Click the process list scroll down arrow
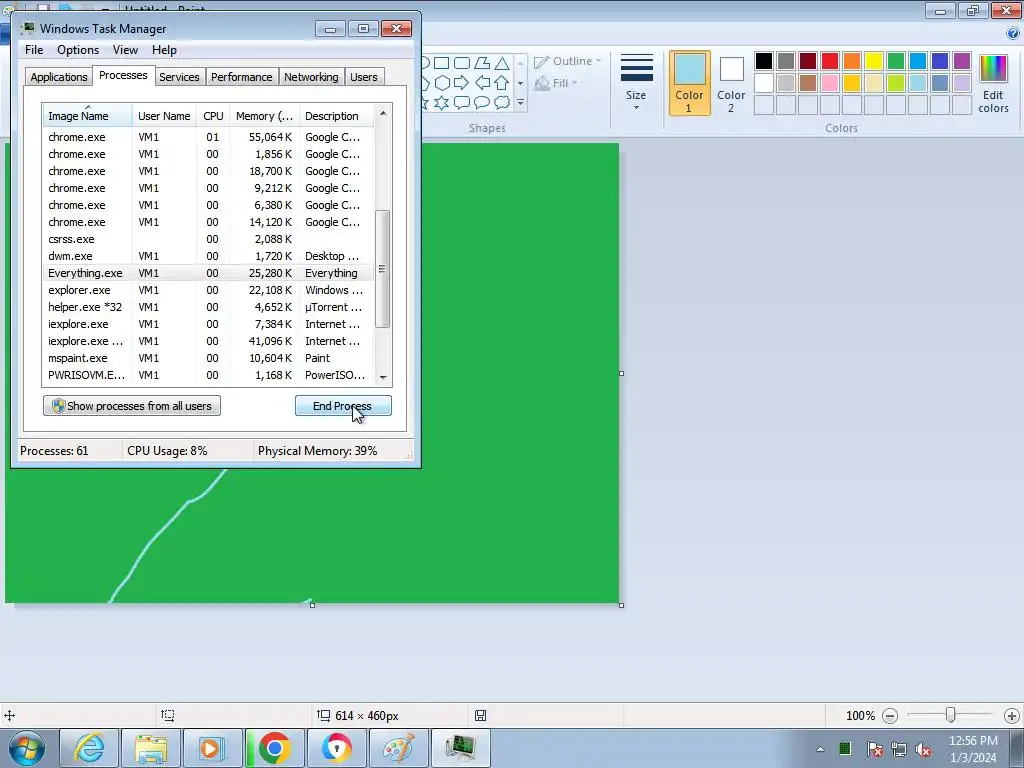Viewport: 1024px width, 768px height. click(x=383, y=377)
